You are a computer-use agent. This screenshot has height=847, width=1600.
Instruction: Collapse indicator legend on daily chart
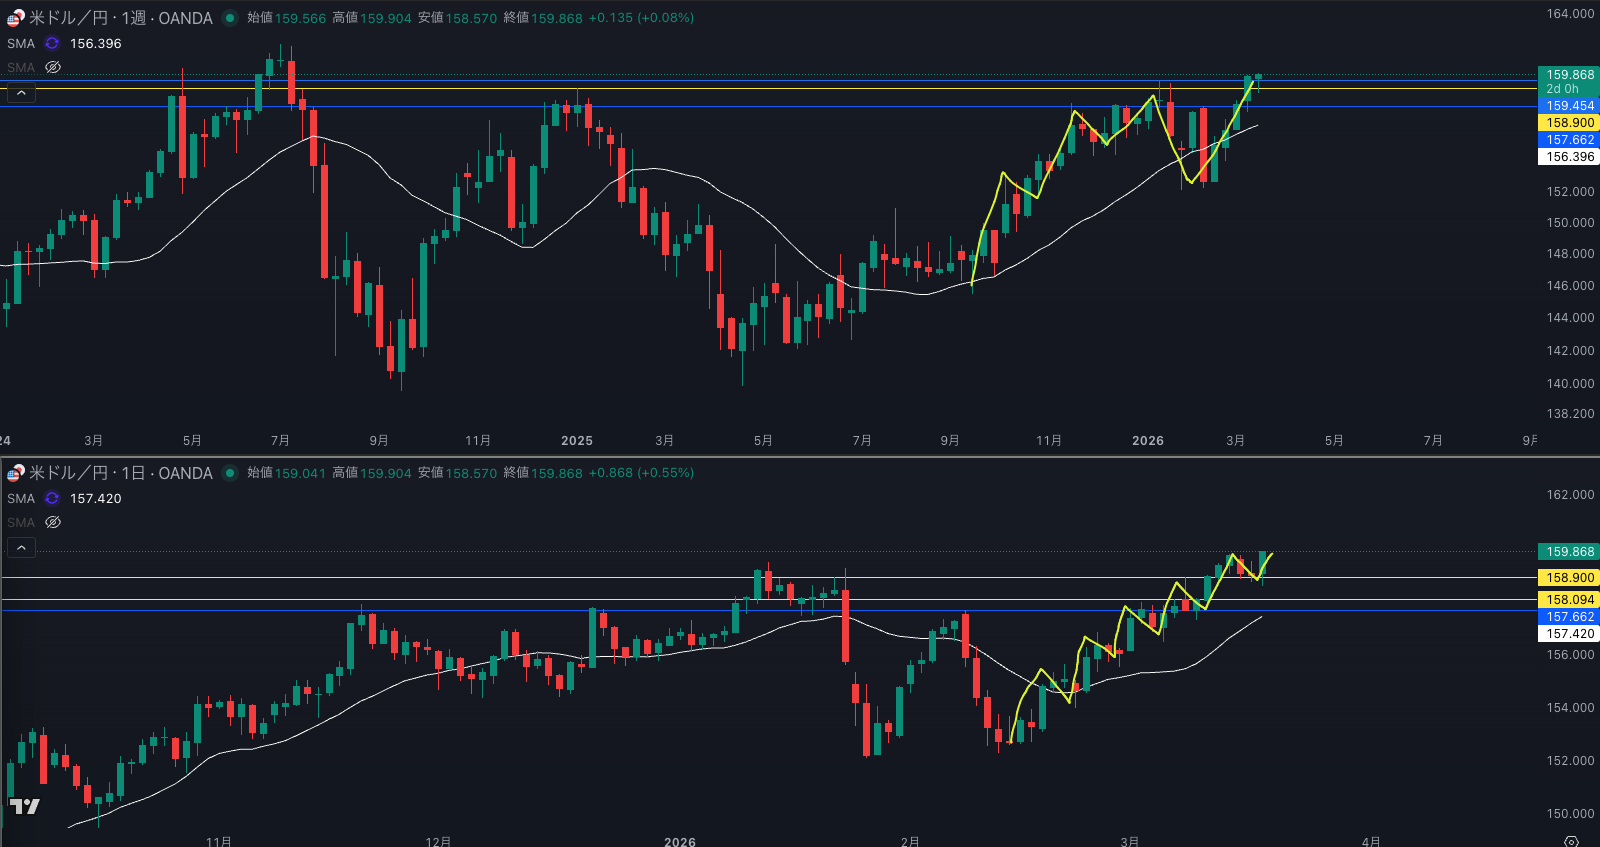click(21, 548)
